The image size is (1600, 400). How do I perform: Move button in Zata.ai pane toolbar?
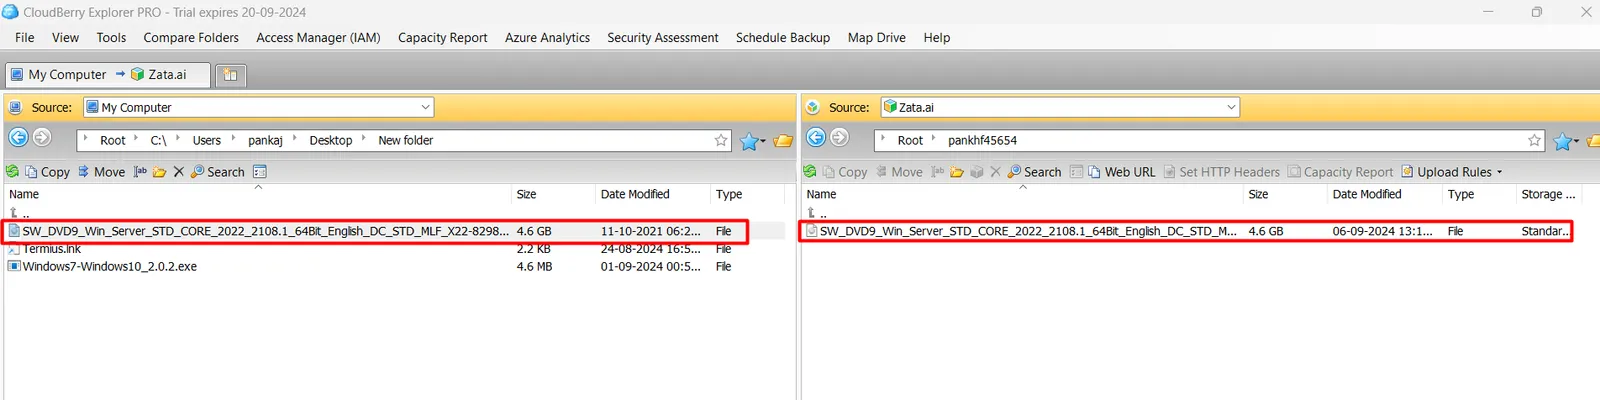[x=899, y=172]
